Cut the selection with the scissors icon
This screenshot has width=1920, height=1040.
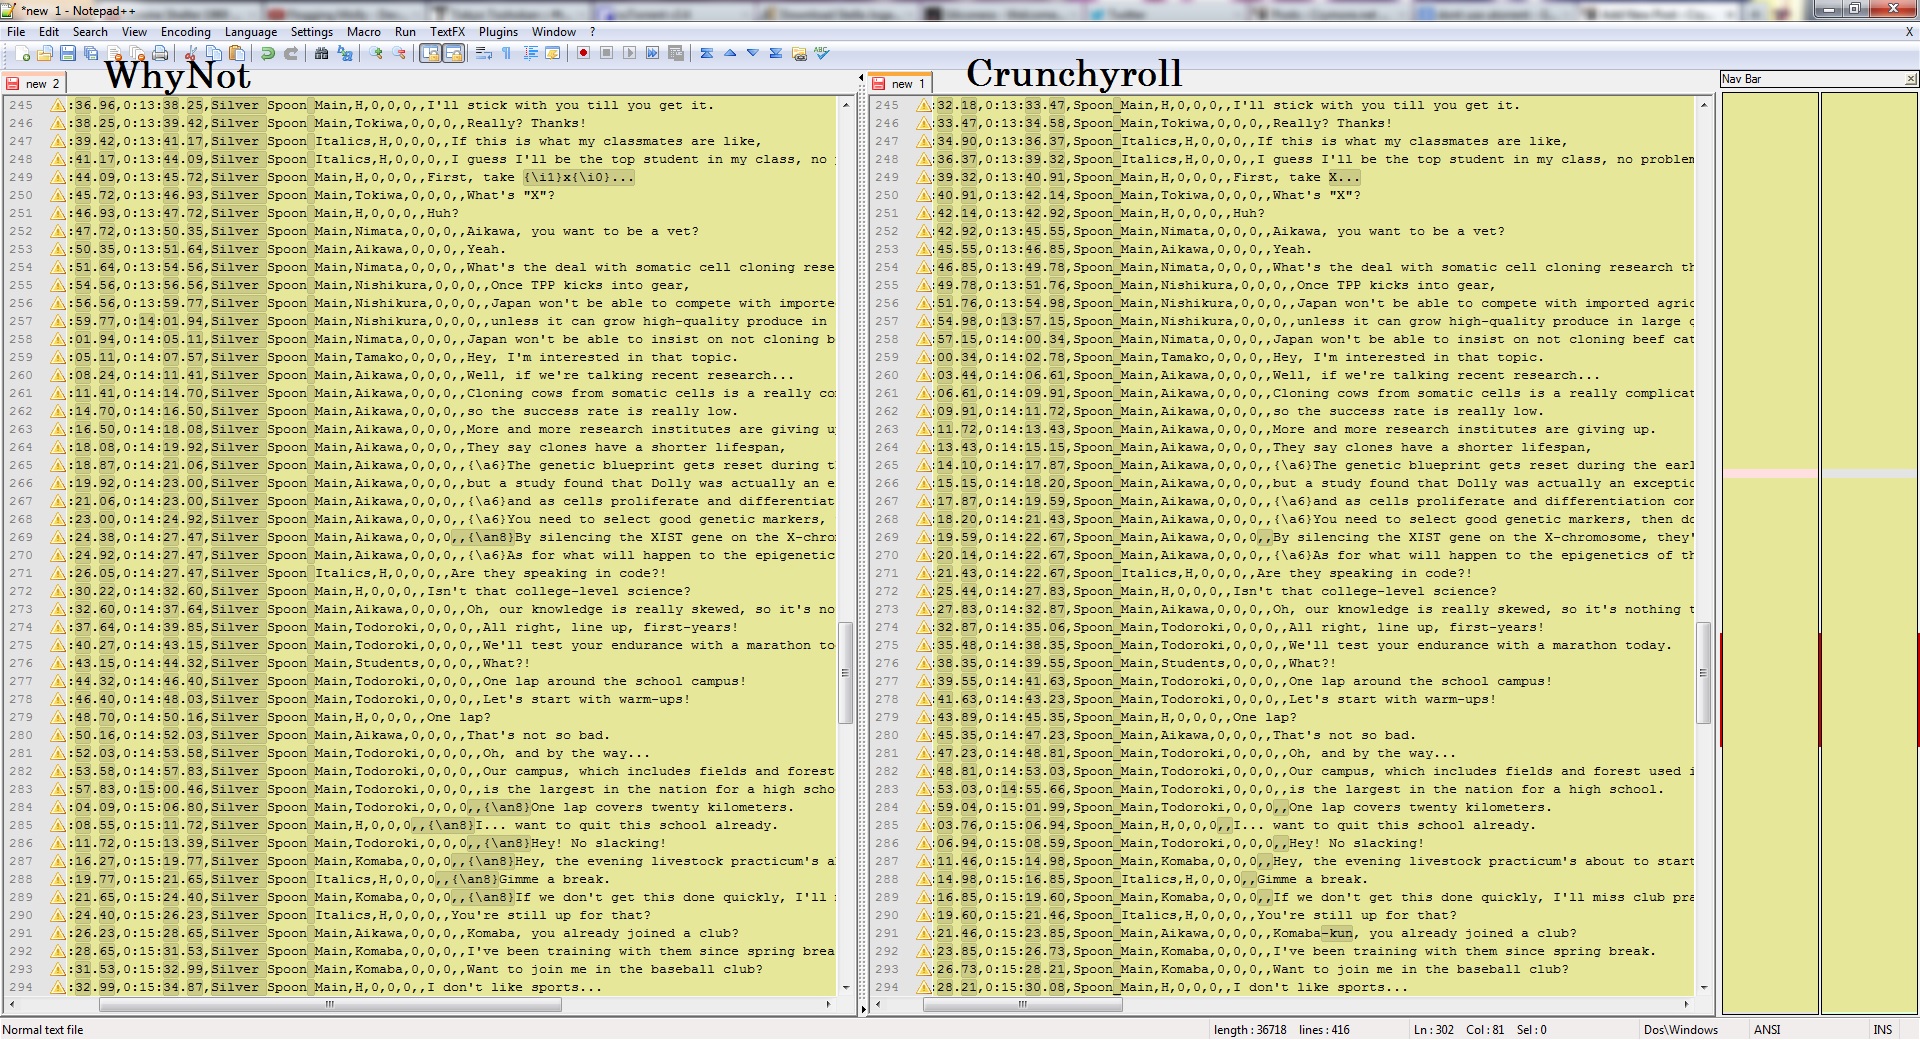pos(190,53)
